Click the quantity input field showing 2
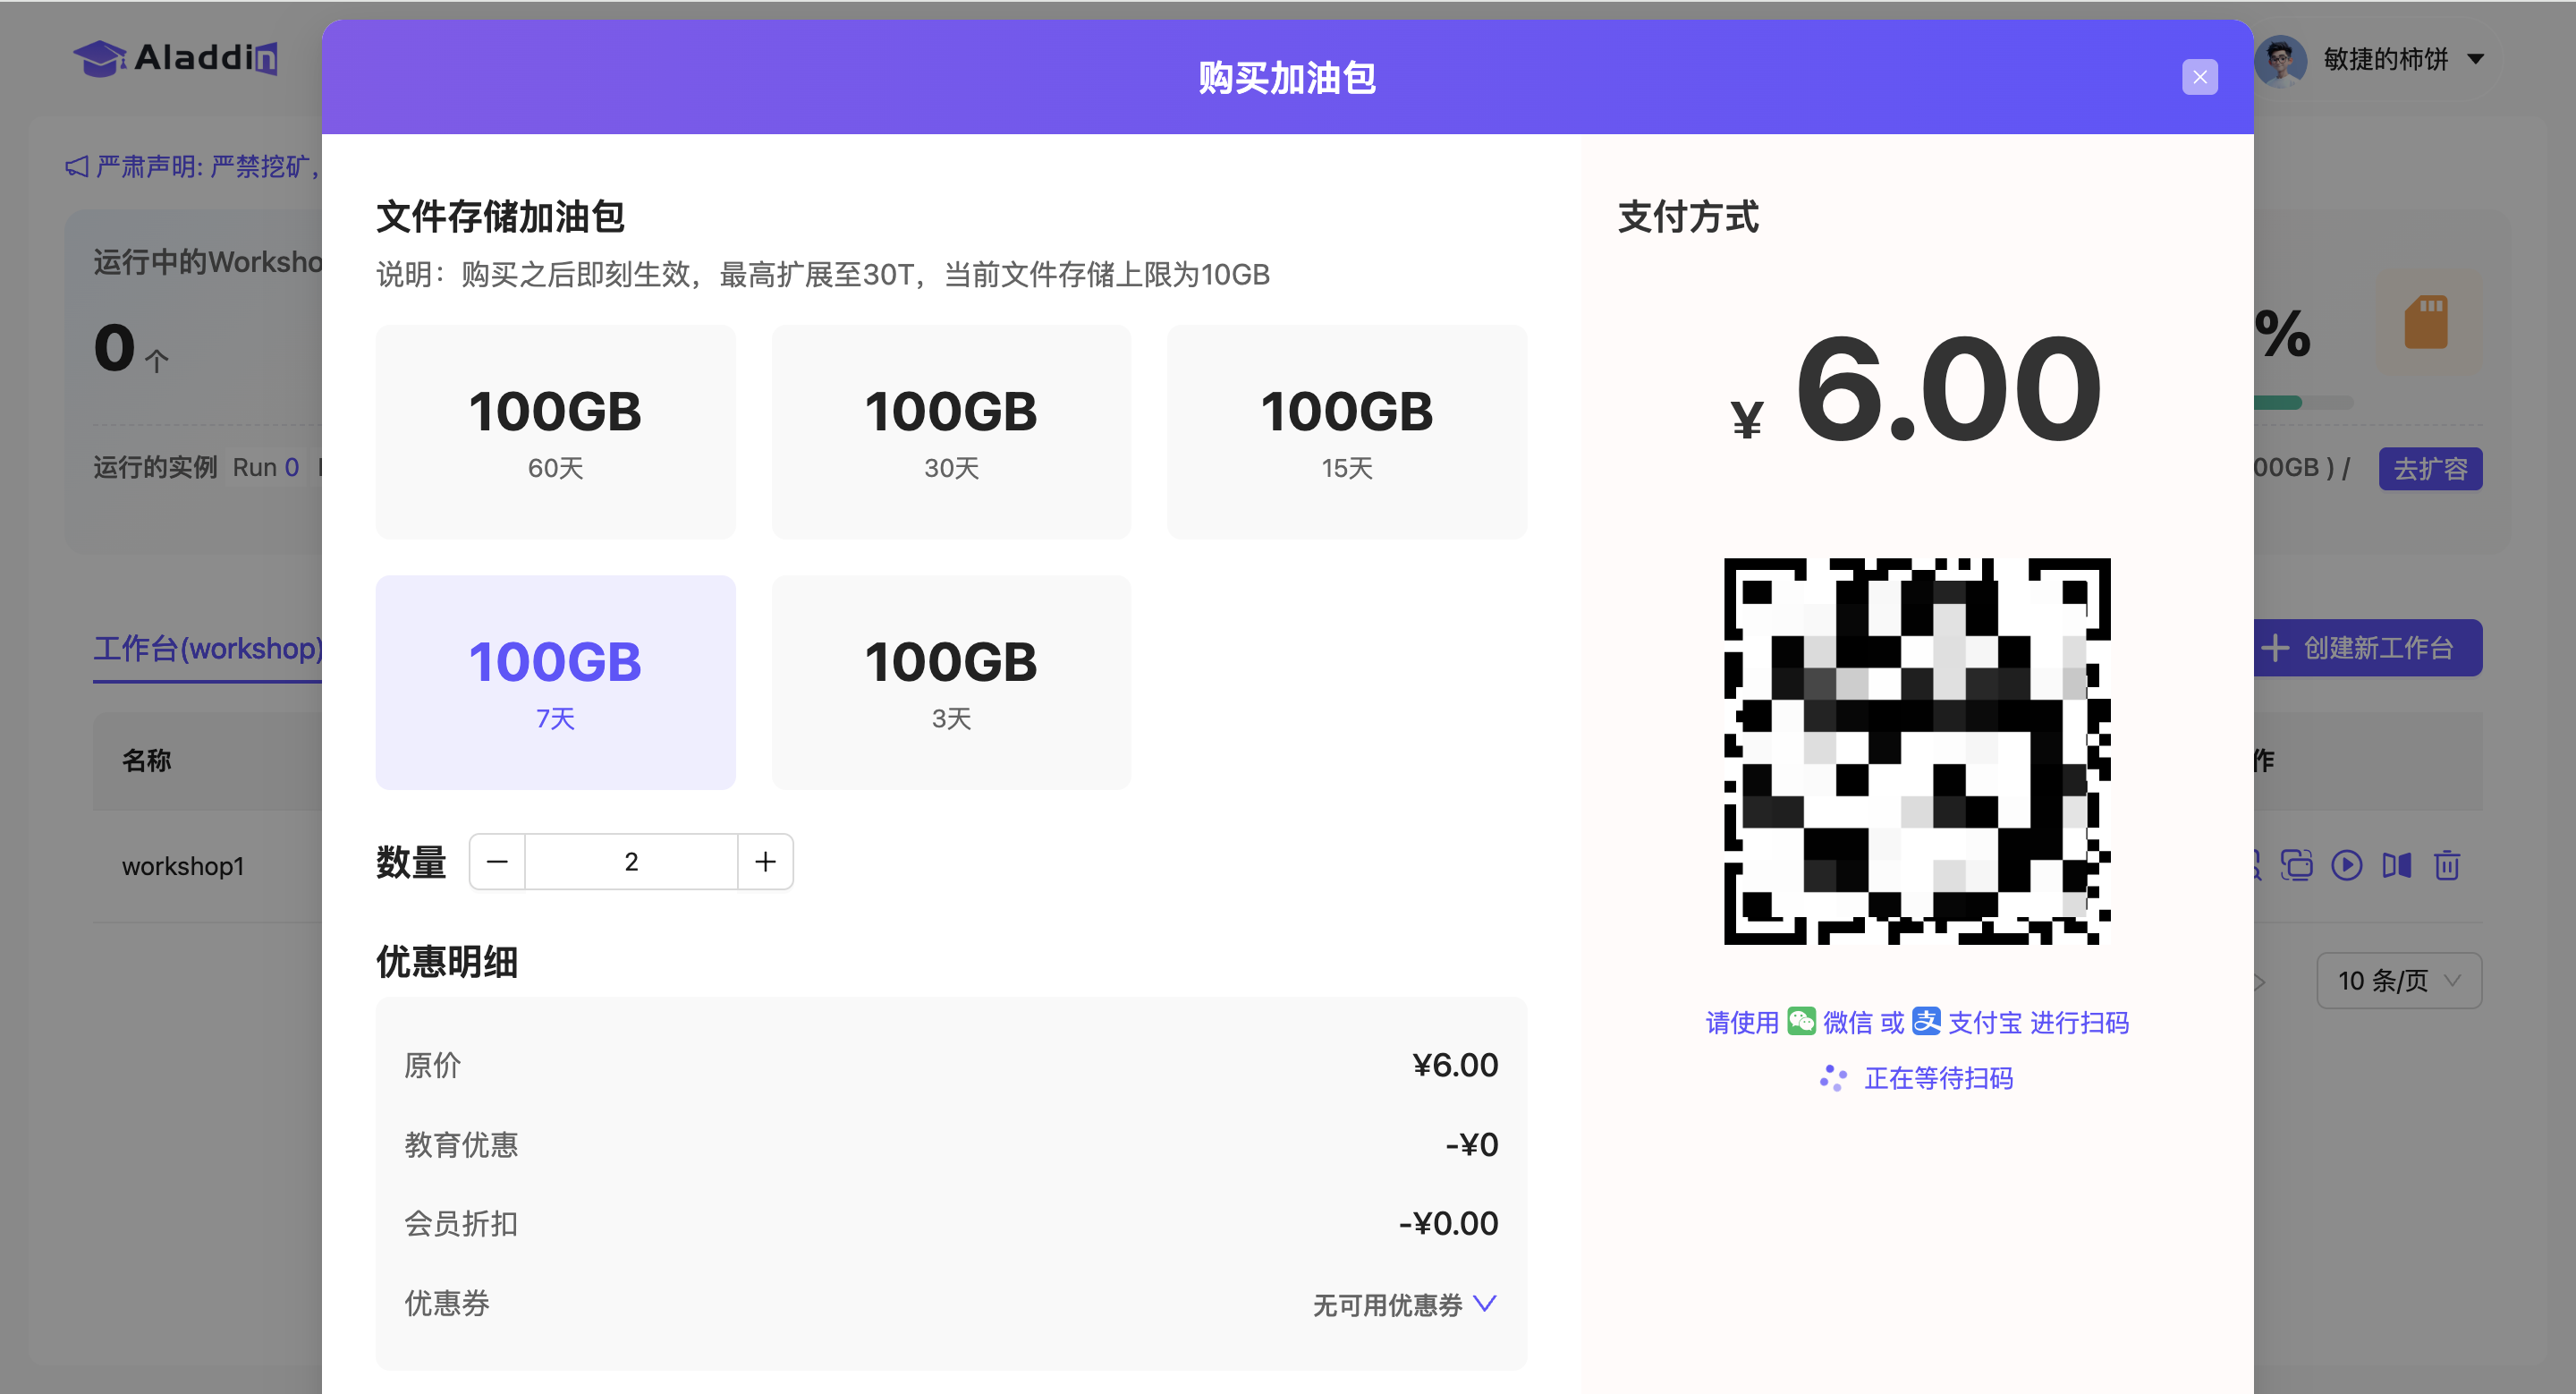The width and height of the screenshot is (2576, 1394). (631, 861)
